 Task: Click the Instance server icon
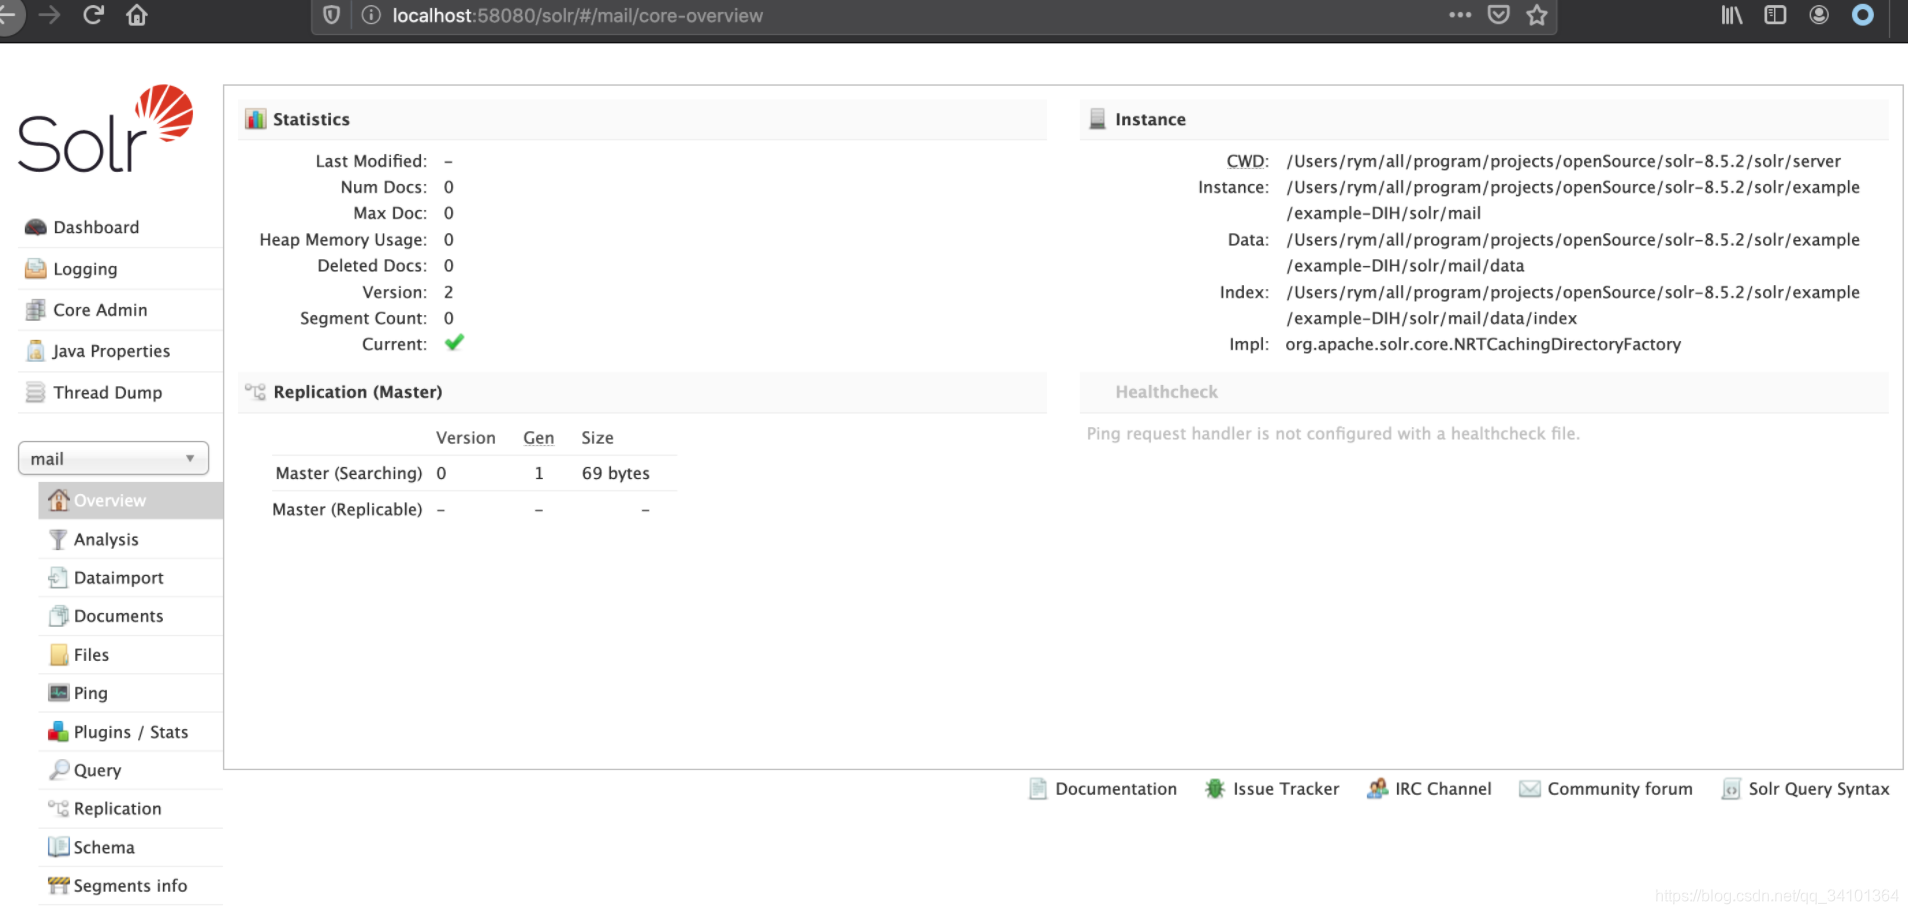point(1097,119)
